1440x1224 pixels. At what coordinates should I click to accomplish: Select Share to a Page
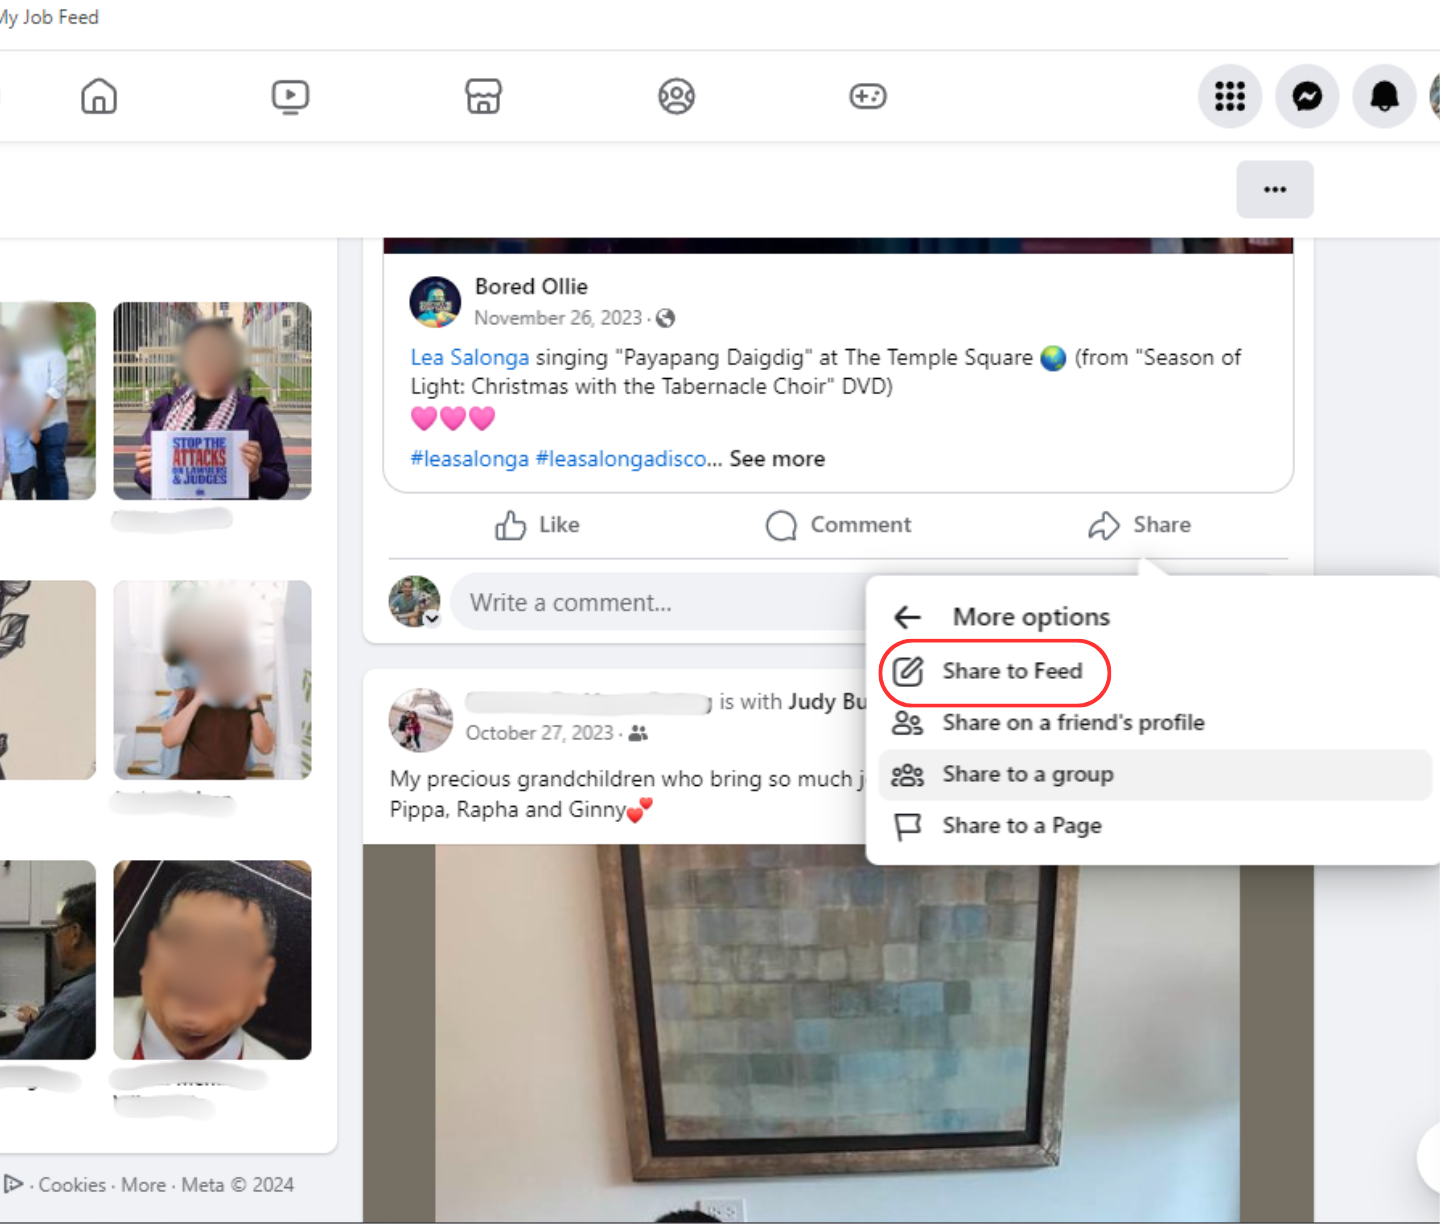click(1155, 826)
